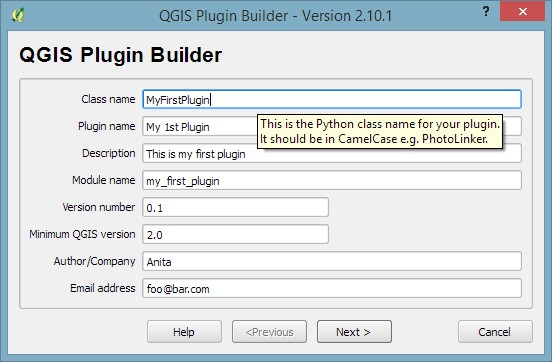Click into the Description text field
552x362 pixels.
pyautogui.click(x=332, y=154)
